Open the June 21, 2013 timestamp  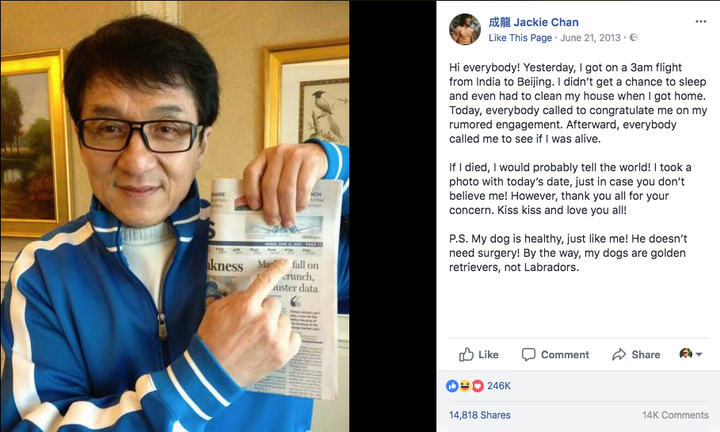590,38
